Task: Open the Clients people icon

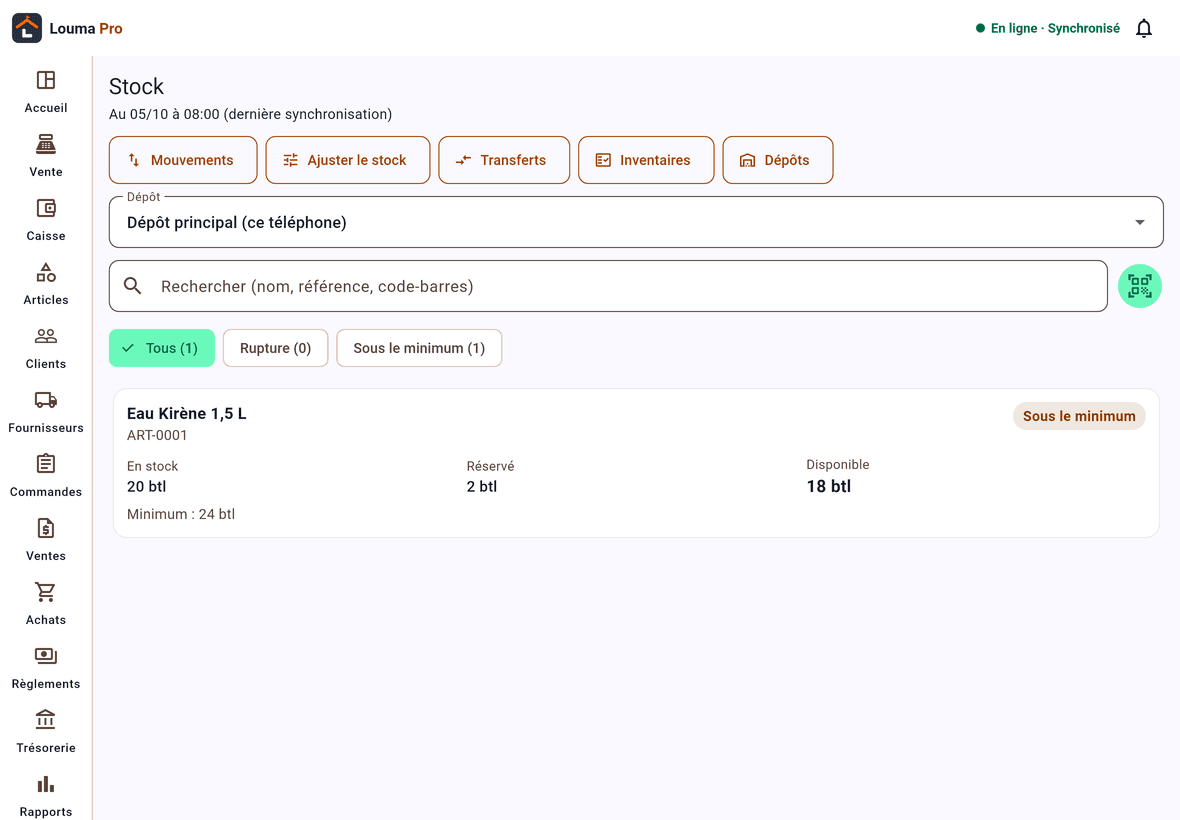Action: [46, 336]
